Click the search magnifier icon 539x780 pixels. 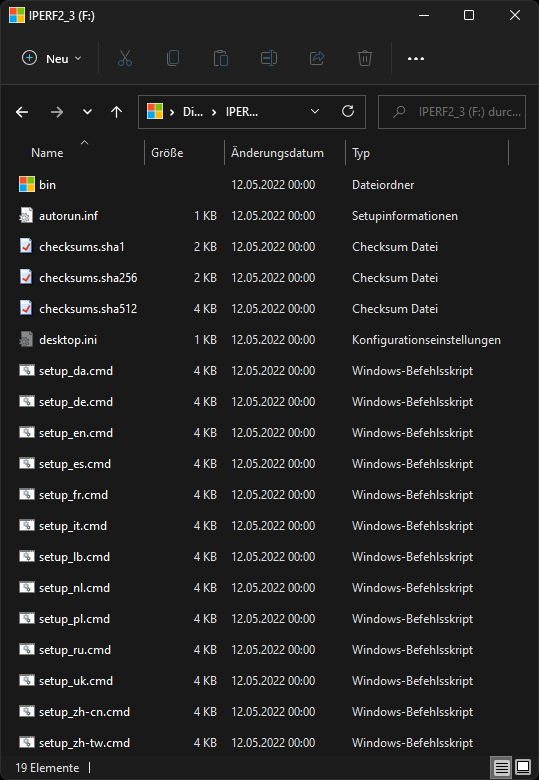[x=399, y=112]
